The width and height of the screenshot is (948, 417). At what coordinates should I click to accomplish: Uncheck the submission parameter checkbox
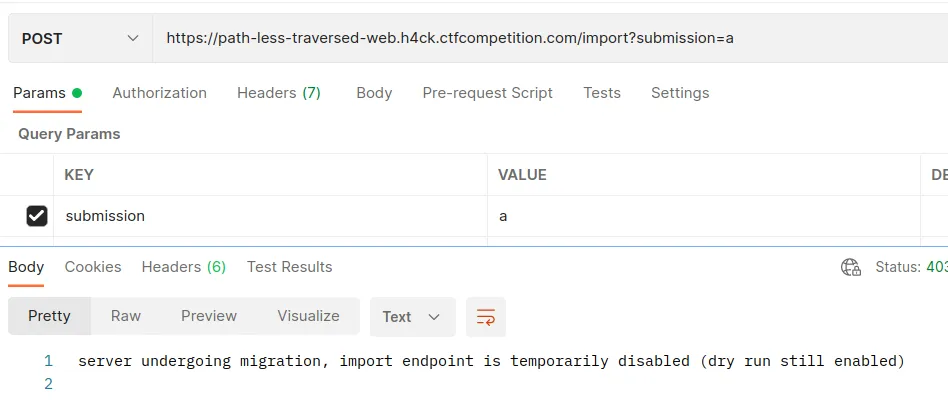click(x=37, y=216)
